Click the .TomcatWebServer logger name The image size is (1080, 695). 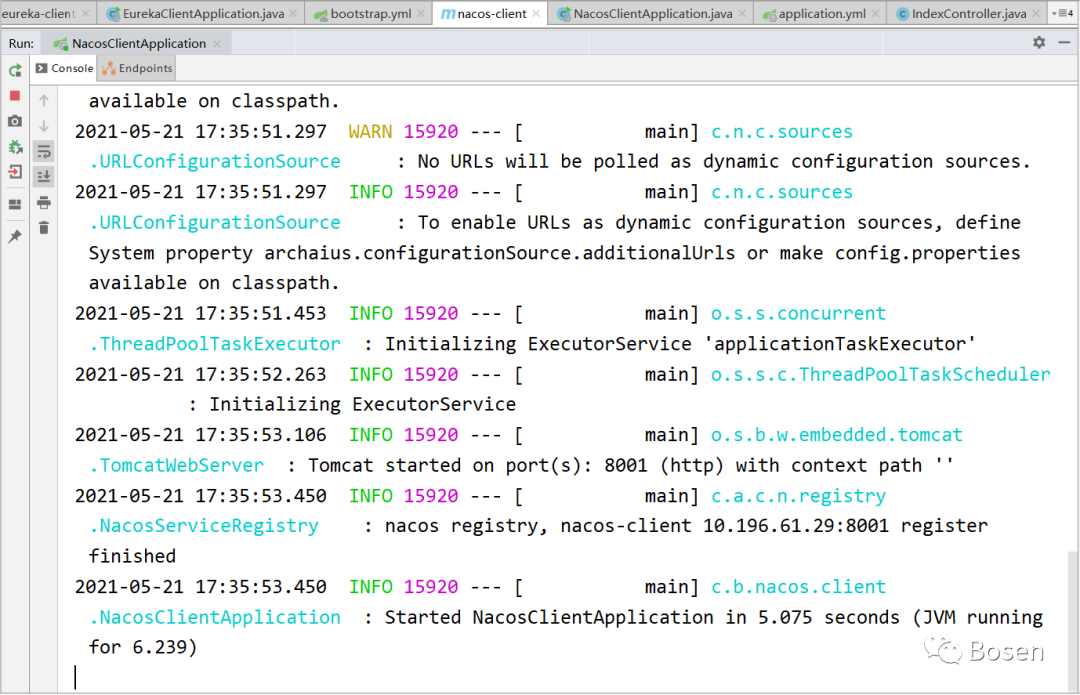(x=176, y=465)
